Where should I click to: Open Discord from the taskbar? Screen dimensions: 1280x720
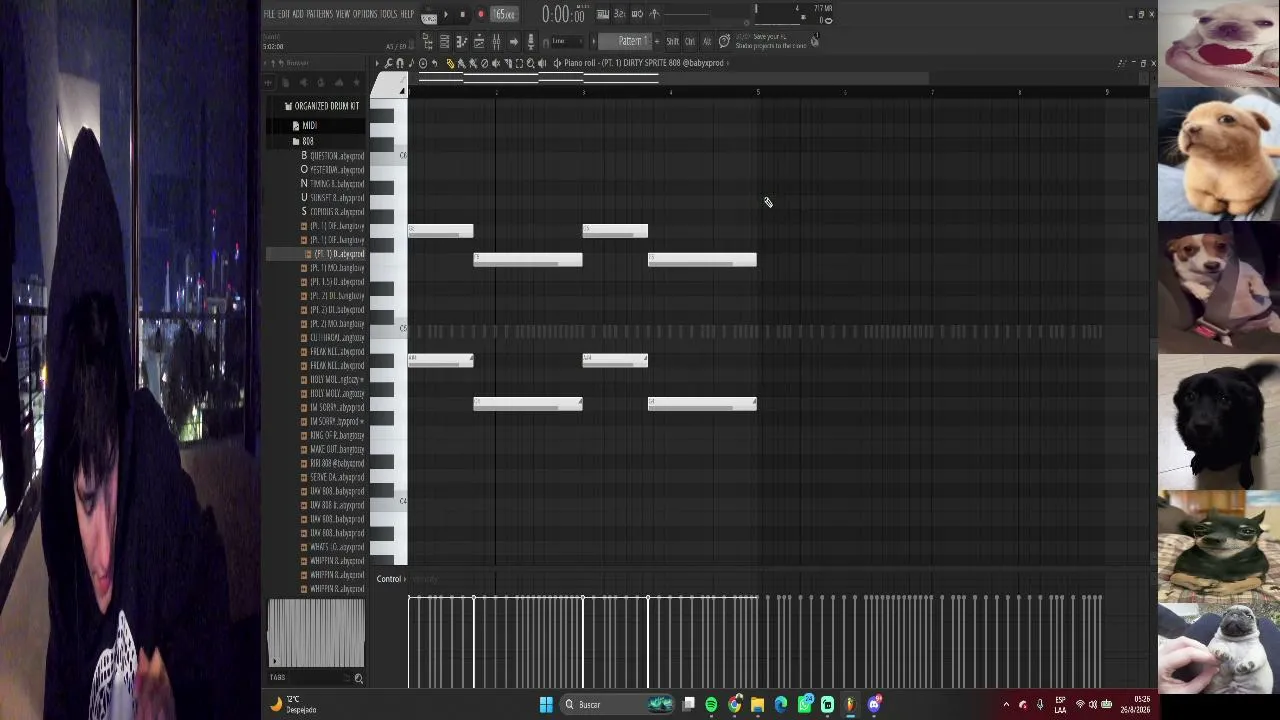pos(874,705)
